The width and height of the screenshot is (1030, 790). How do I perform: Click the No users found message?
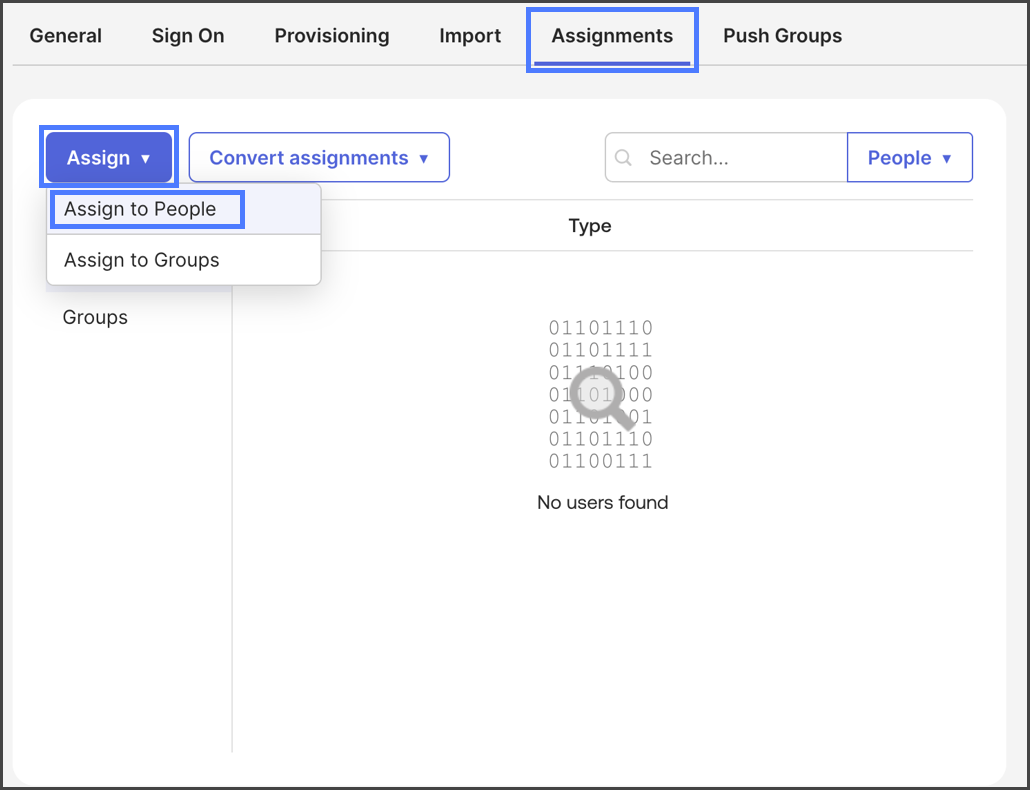[x=602, y=502]
